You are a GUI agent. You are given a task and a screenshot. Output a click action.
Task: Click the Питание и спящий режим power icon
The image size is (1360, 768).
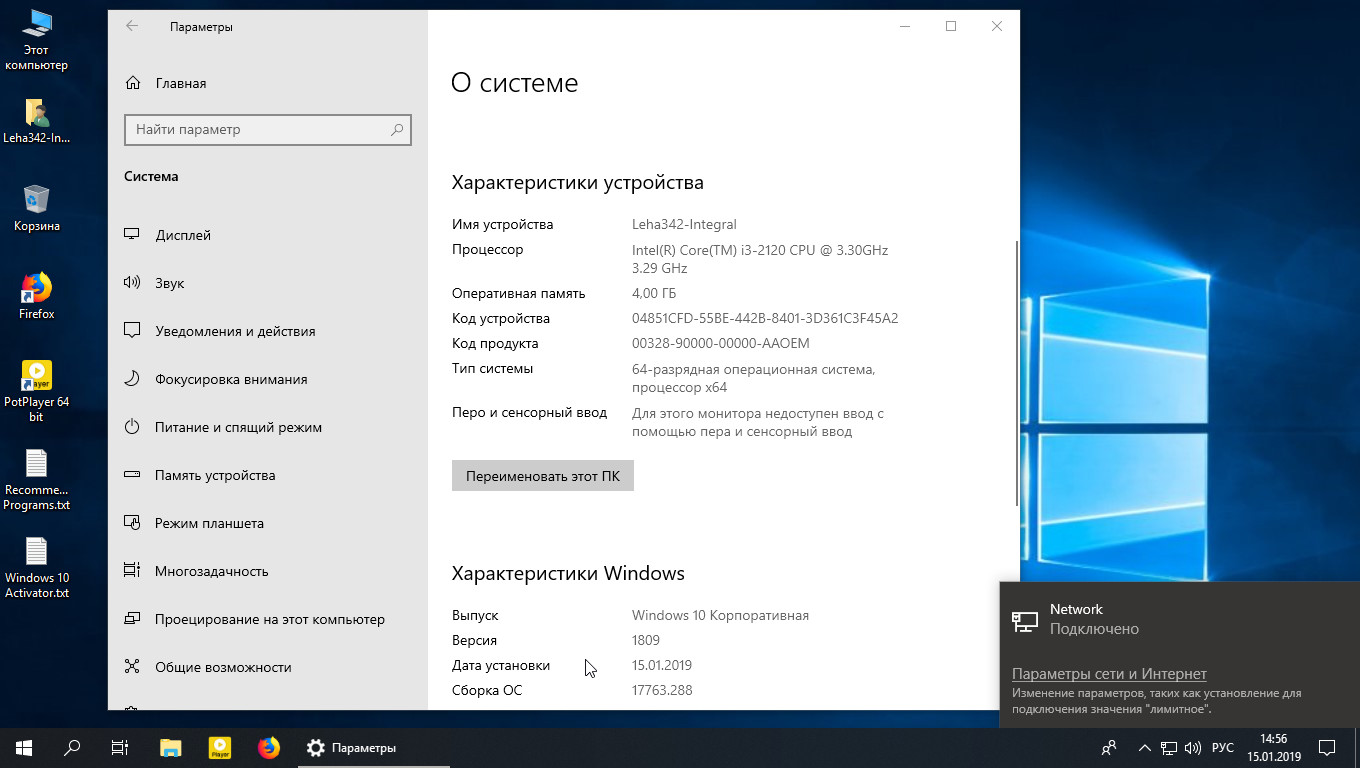pyautogui.click(x=131, y=427)
